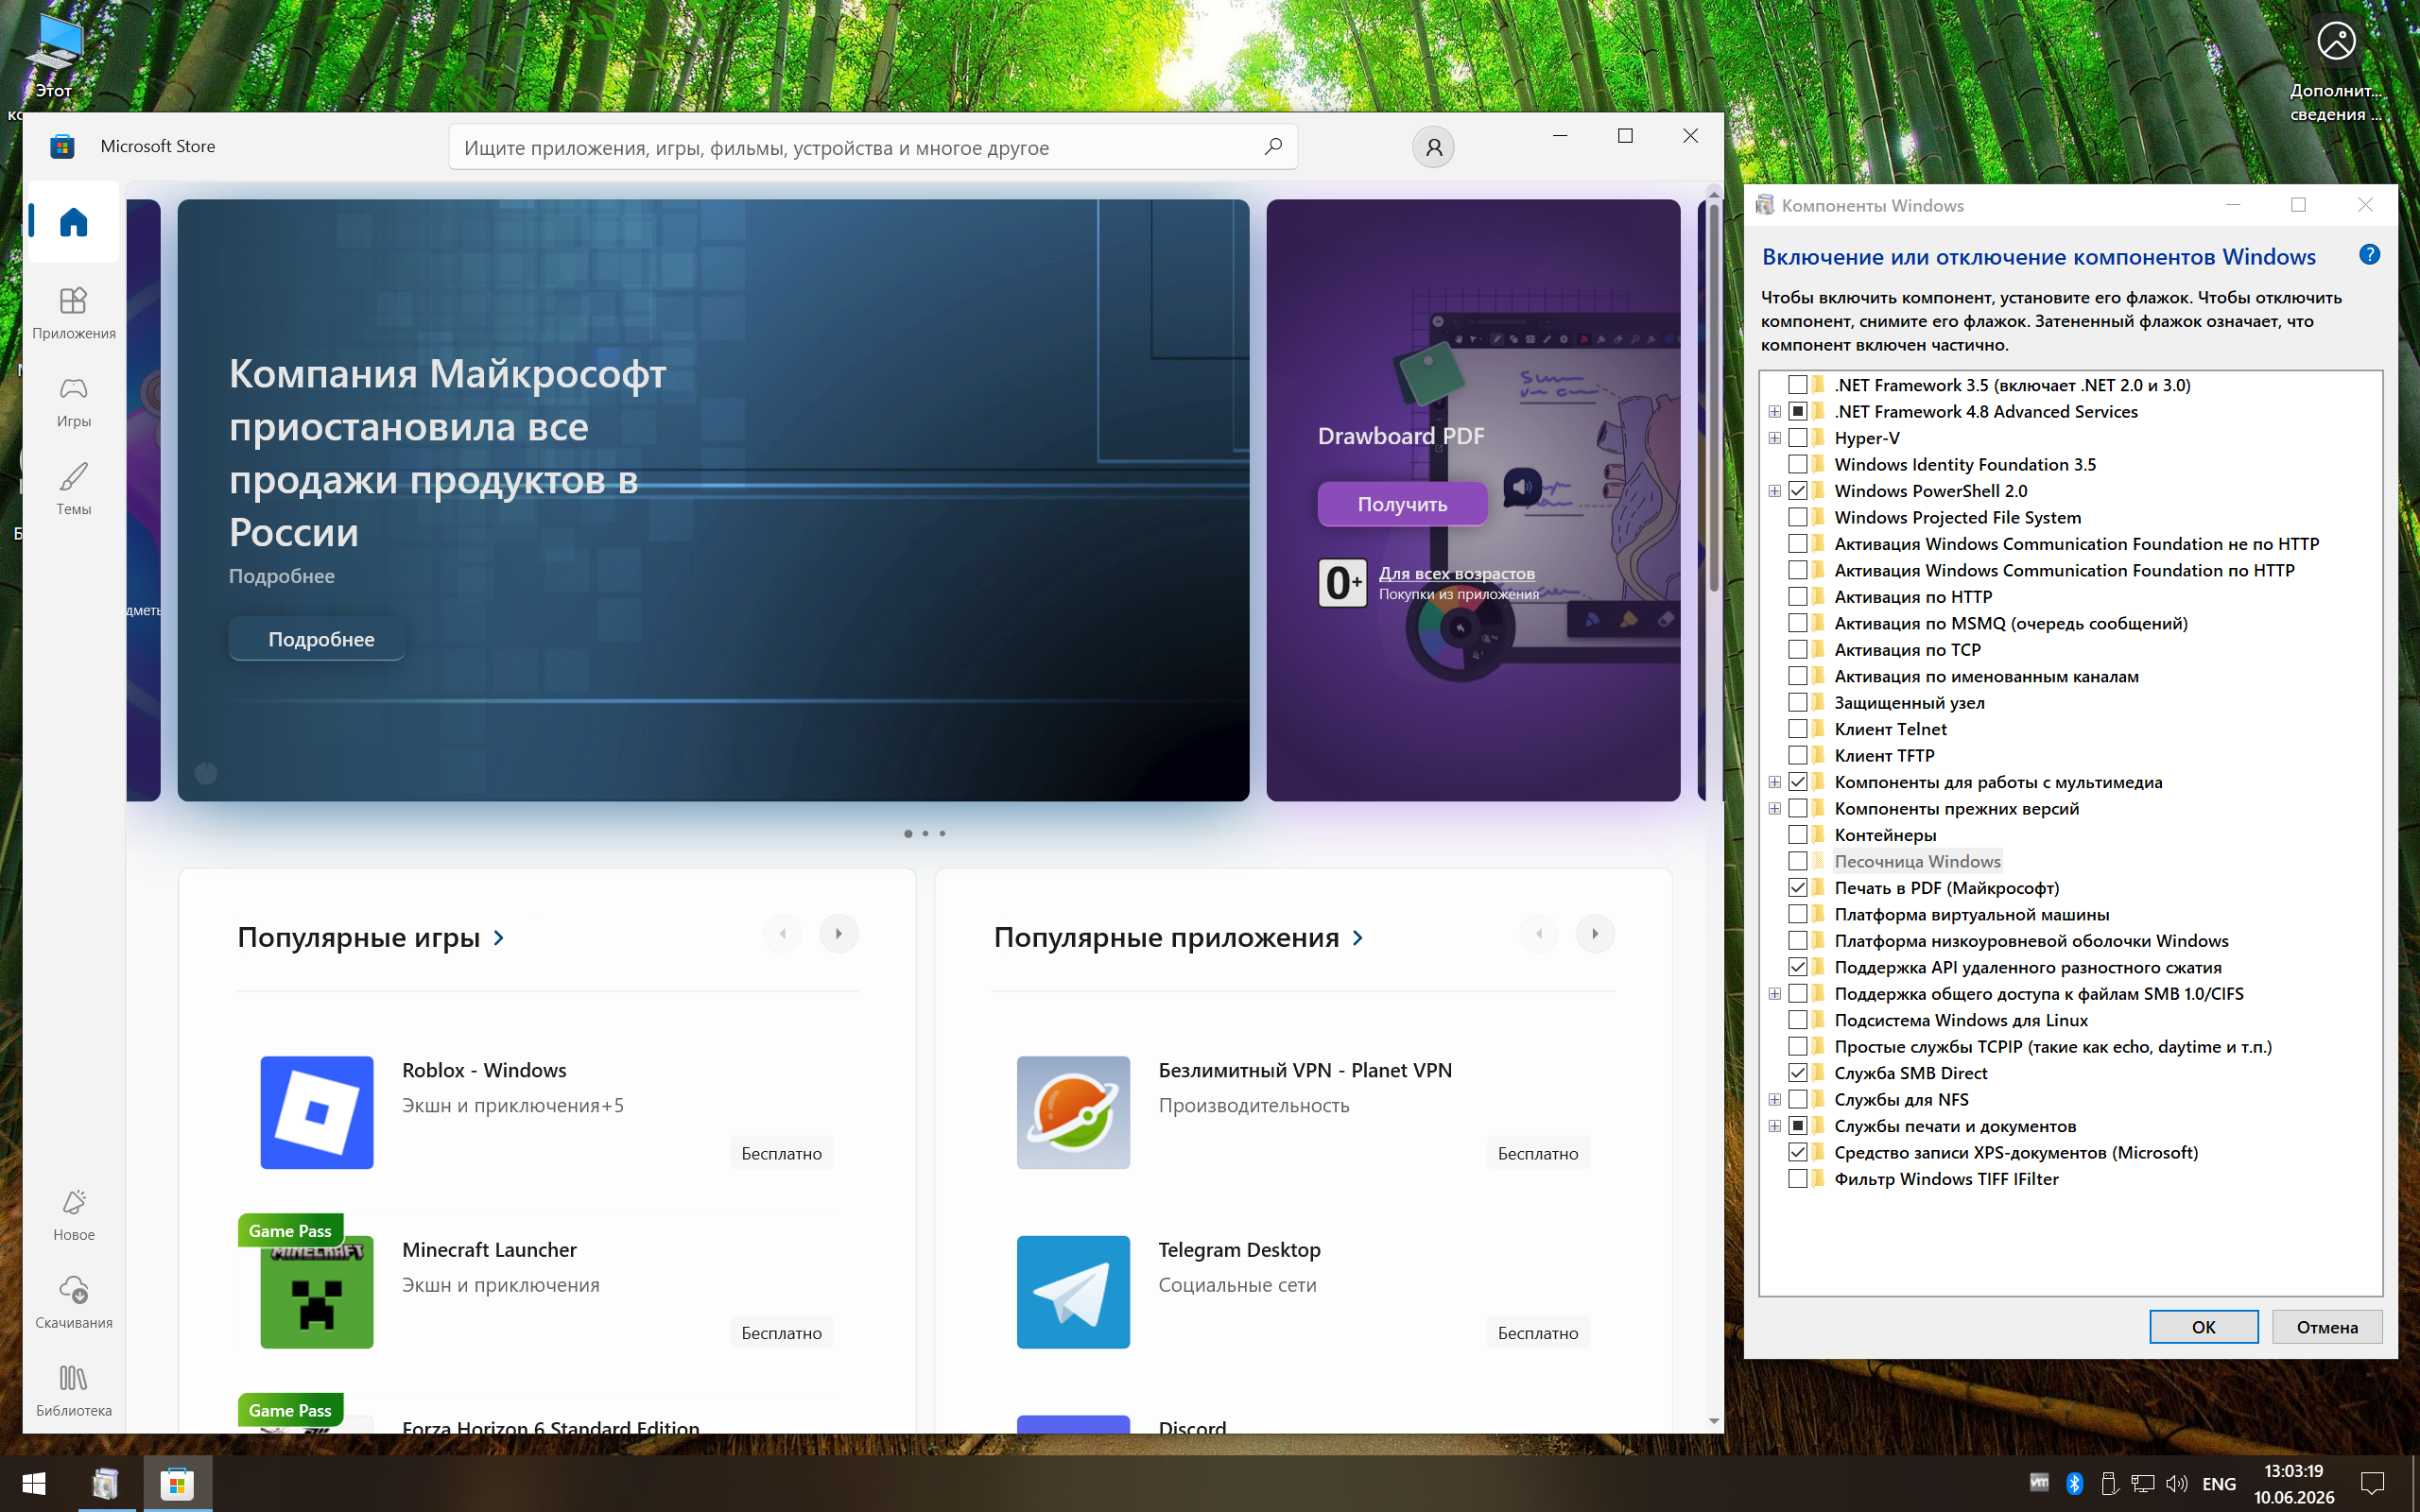Click the Microsoft Store taskbar icon
Screen dimensions: 2420x1512
coord(177,1483)
